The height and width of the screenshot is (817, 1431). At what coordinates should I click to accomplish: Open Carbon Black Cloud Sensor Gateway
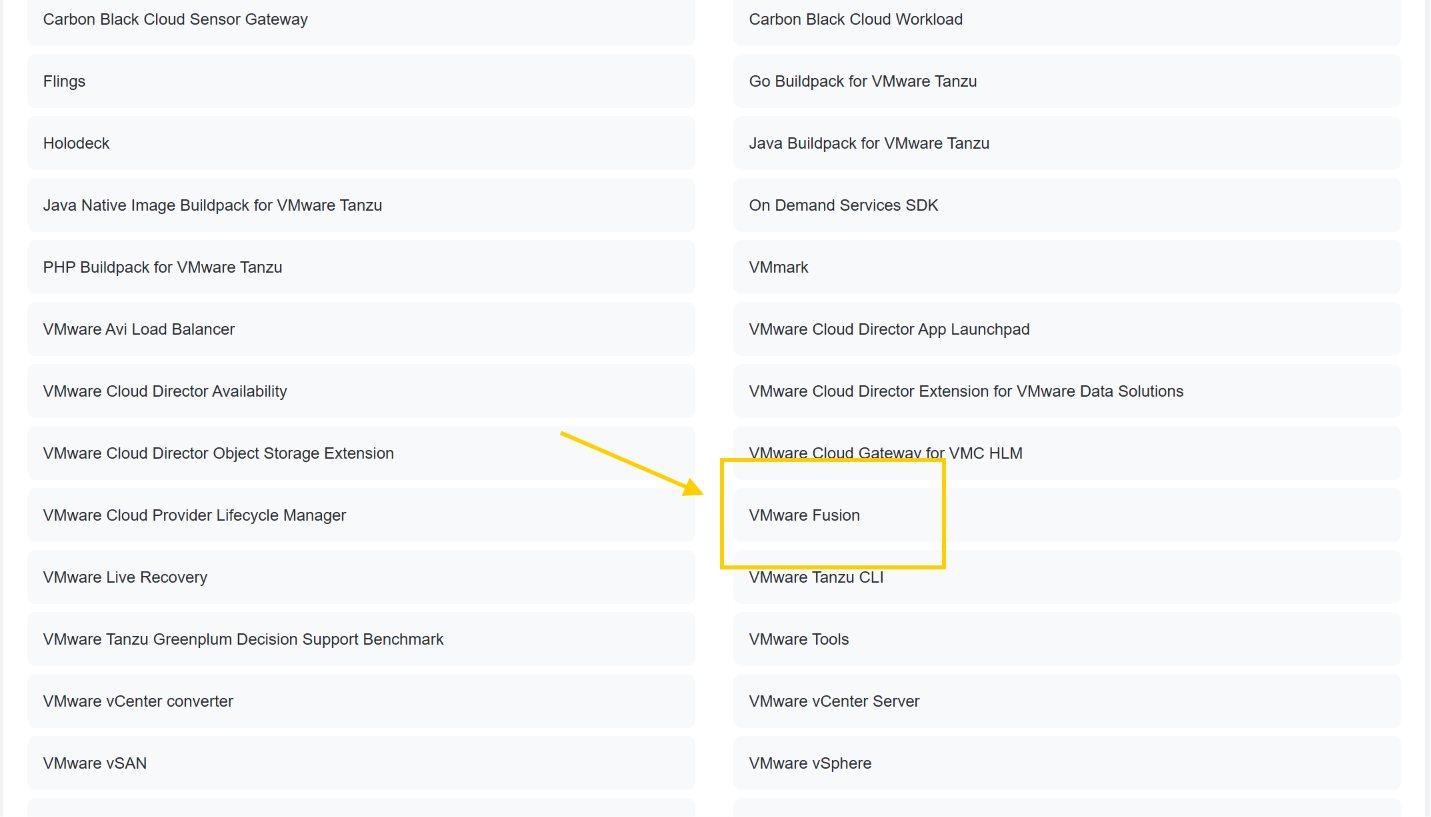[361, 20]
